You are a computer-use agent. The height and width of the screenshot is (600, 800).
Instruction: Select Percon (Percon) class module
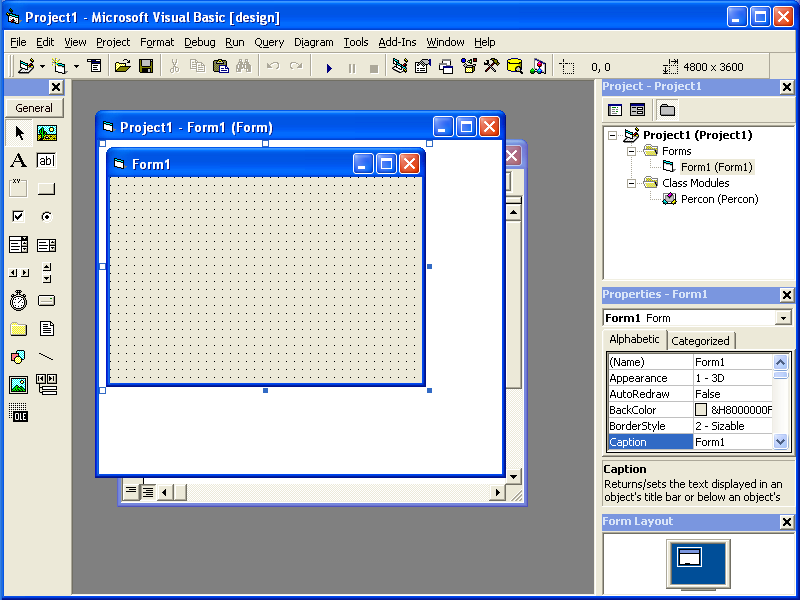click(719, 199)
